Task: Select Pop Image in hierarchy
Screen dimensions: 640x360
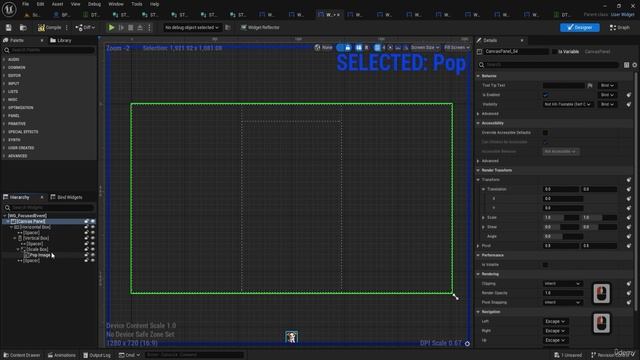Action: tap(40, 255)
